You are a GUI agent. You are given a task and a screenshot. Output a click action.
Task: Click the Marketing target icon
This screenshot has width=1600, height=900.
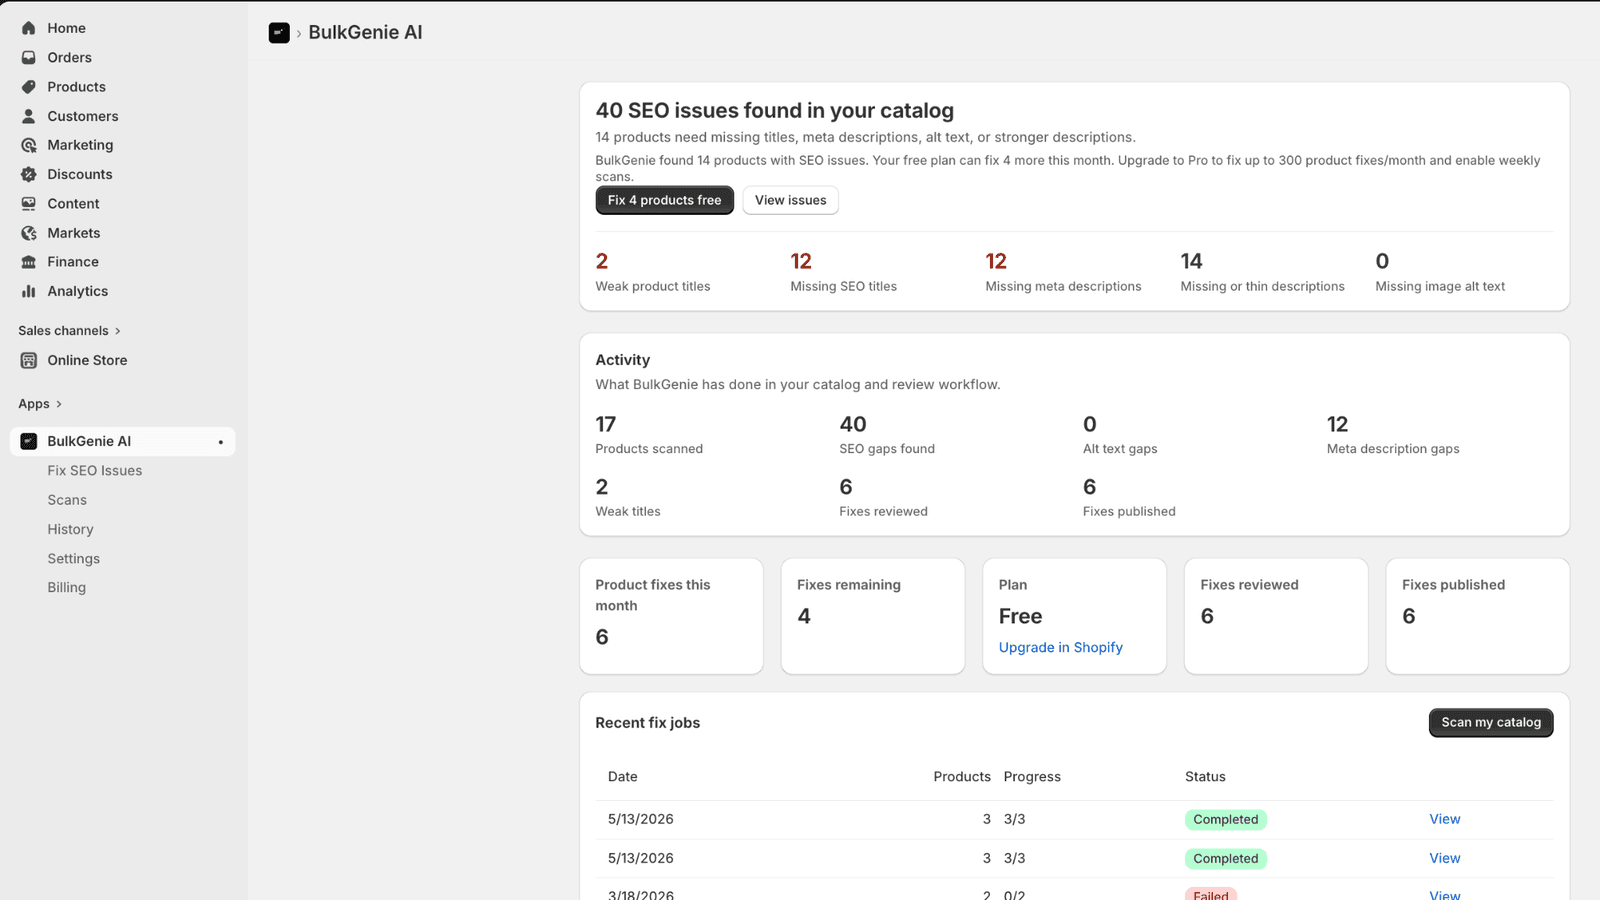pyautogui.click(x=29, y=145)
